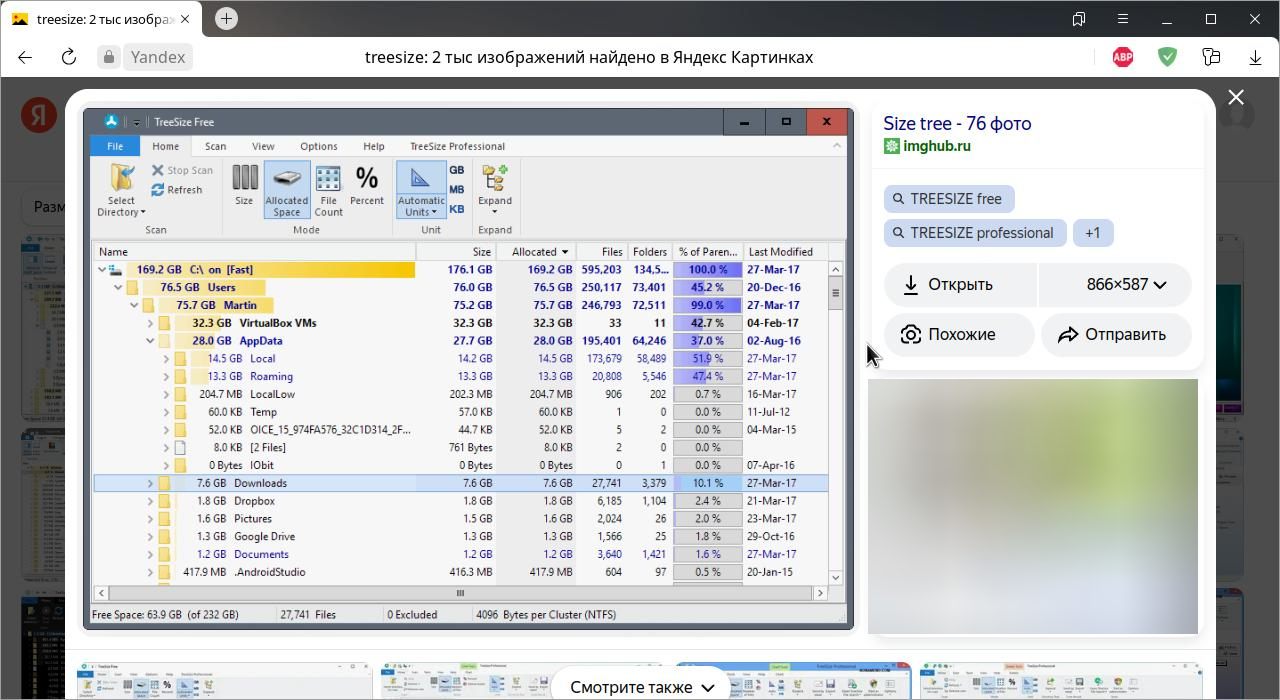In TreeSize image, click Select Directory icon

pyautogui.click(x=122, y=190)
